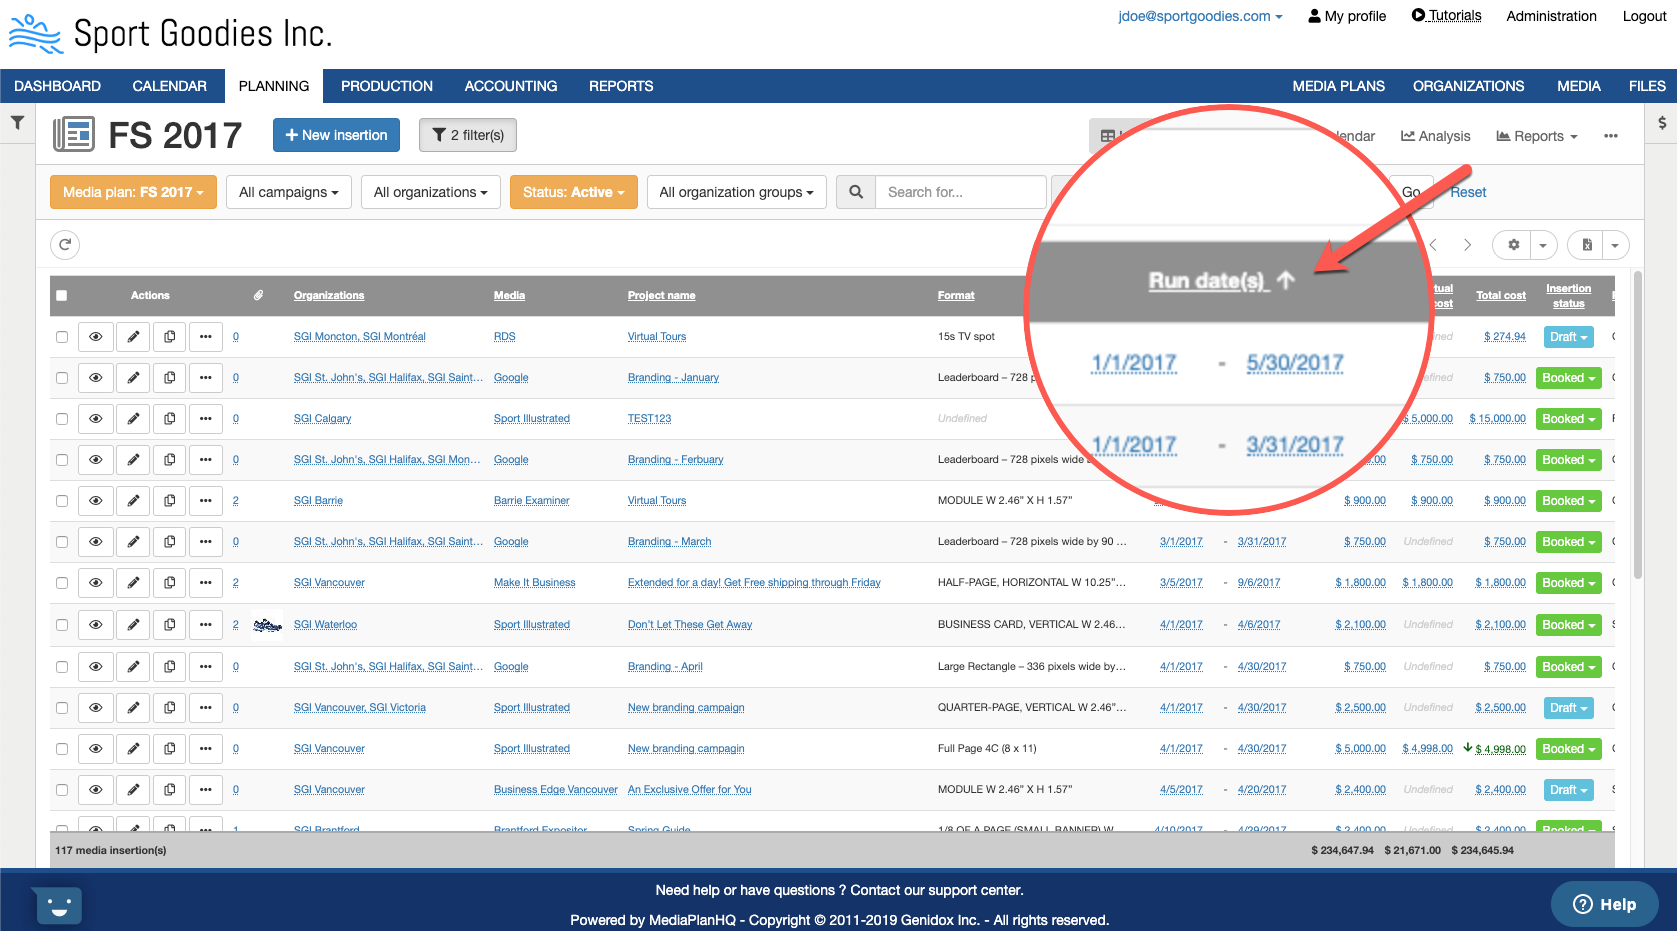The width and height of the screenshot is (1677, 931).
Task: Open the Status: Active filter dropdown
Action: pyautogui.click(x=573, y=192)
